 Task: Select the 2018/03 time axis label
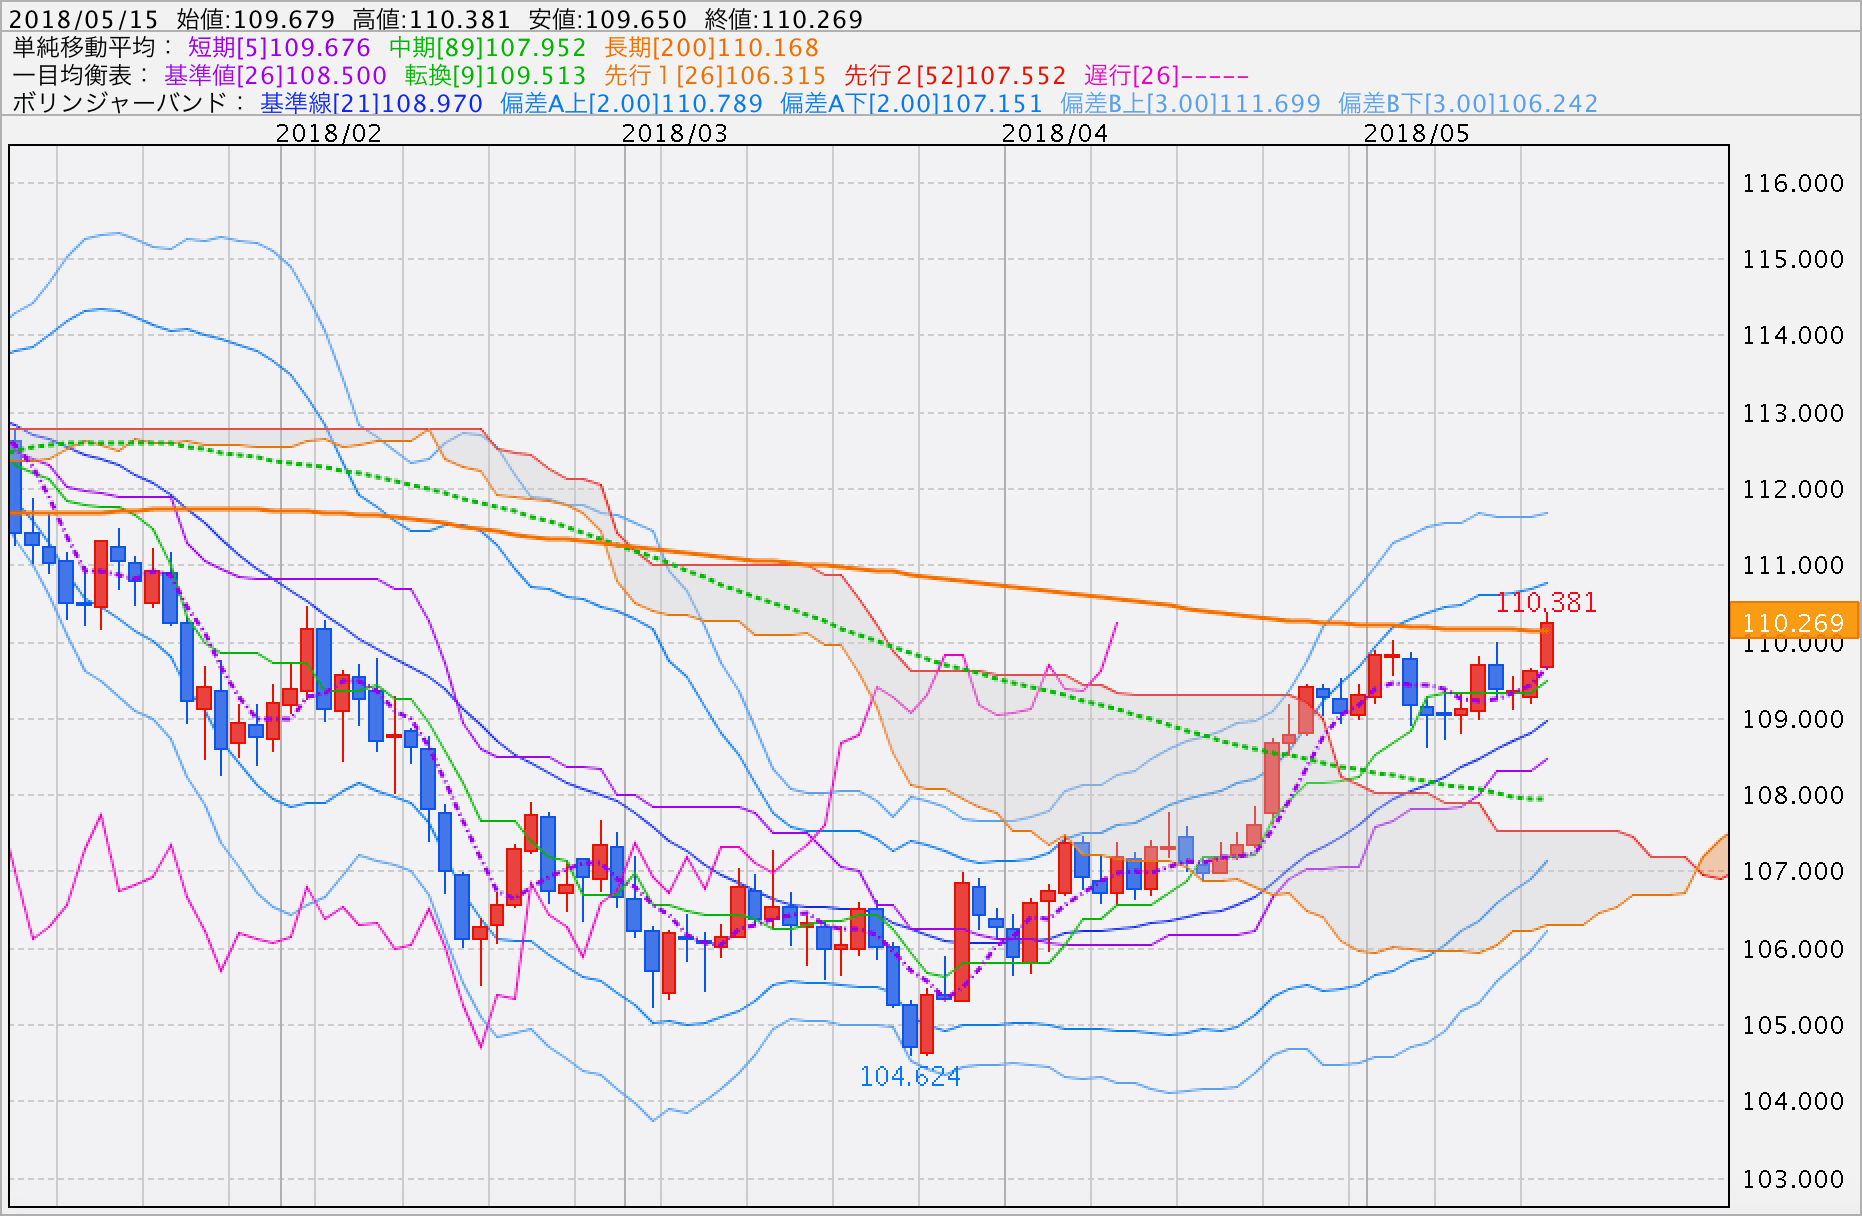coord(675,133)
